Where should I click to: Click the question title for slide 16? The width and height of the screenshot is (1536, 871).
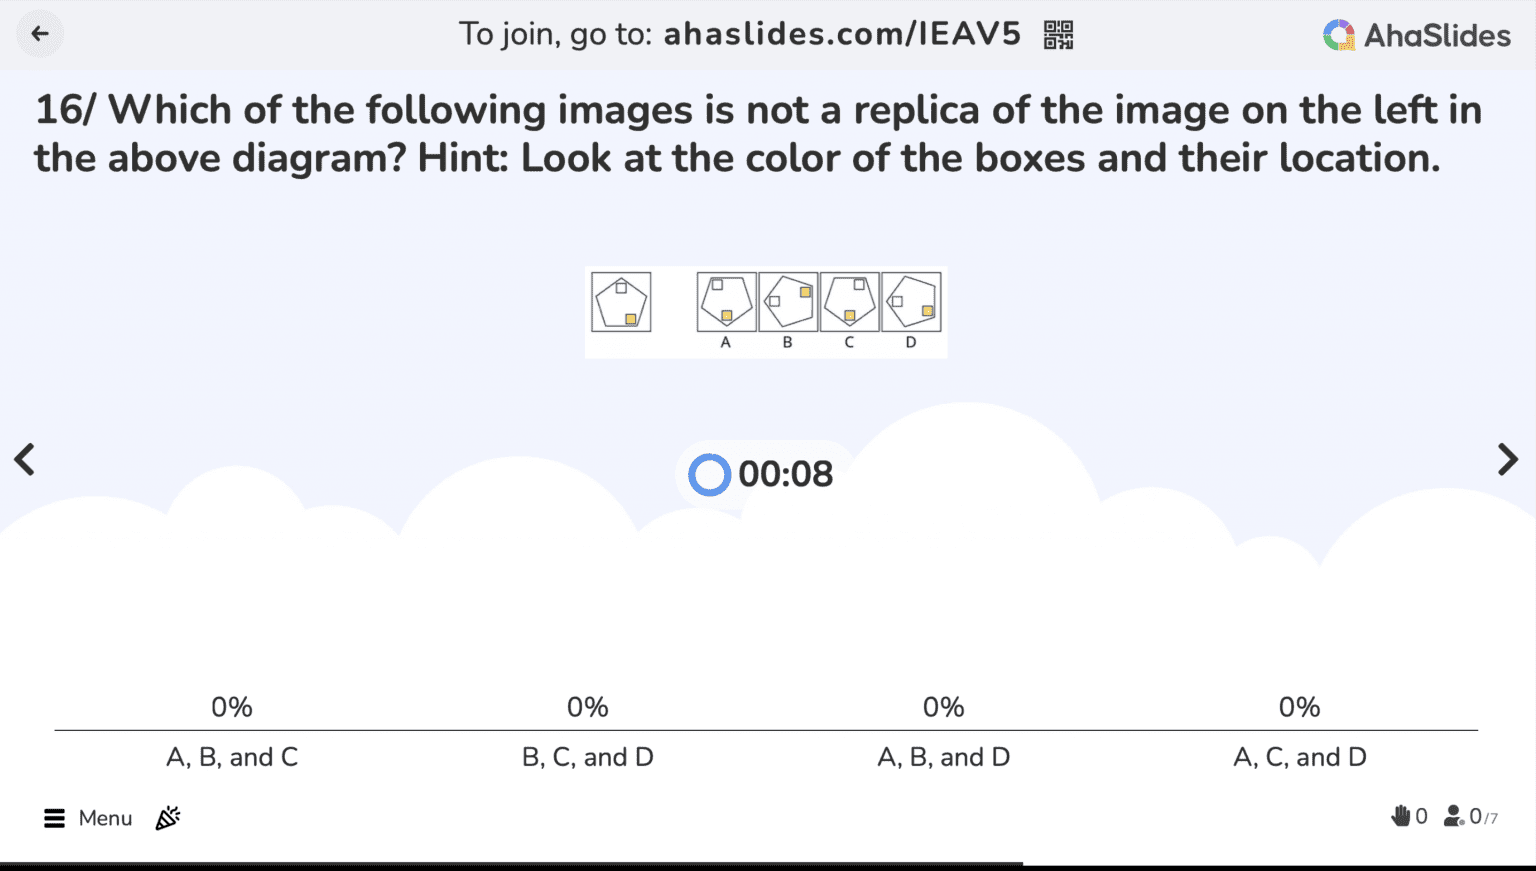coord(757,133)
